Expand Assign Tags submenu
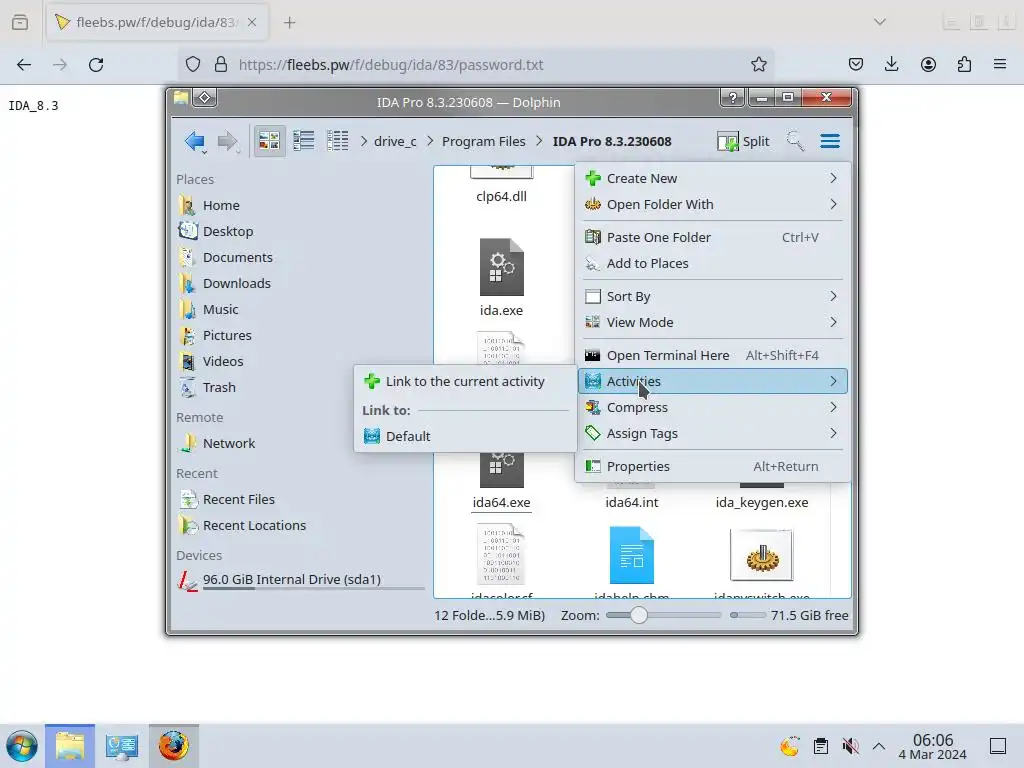This screenshot has height=768, width=1024. 712,434
